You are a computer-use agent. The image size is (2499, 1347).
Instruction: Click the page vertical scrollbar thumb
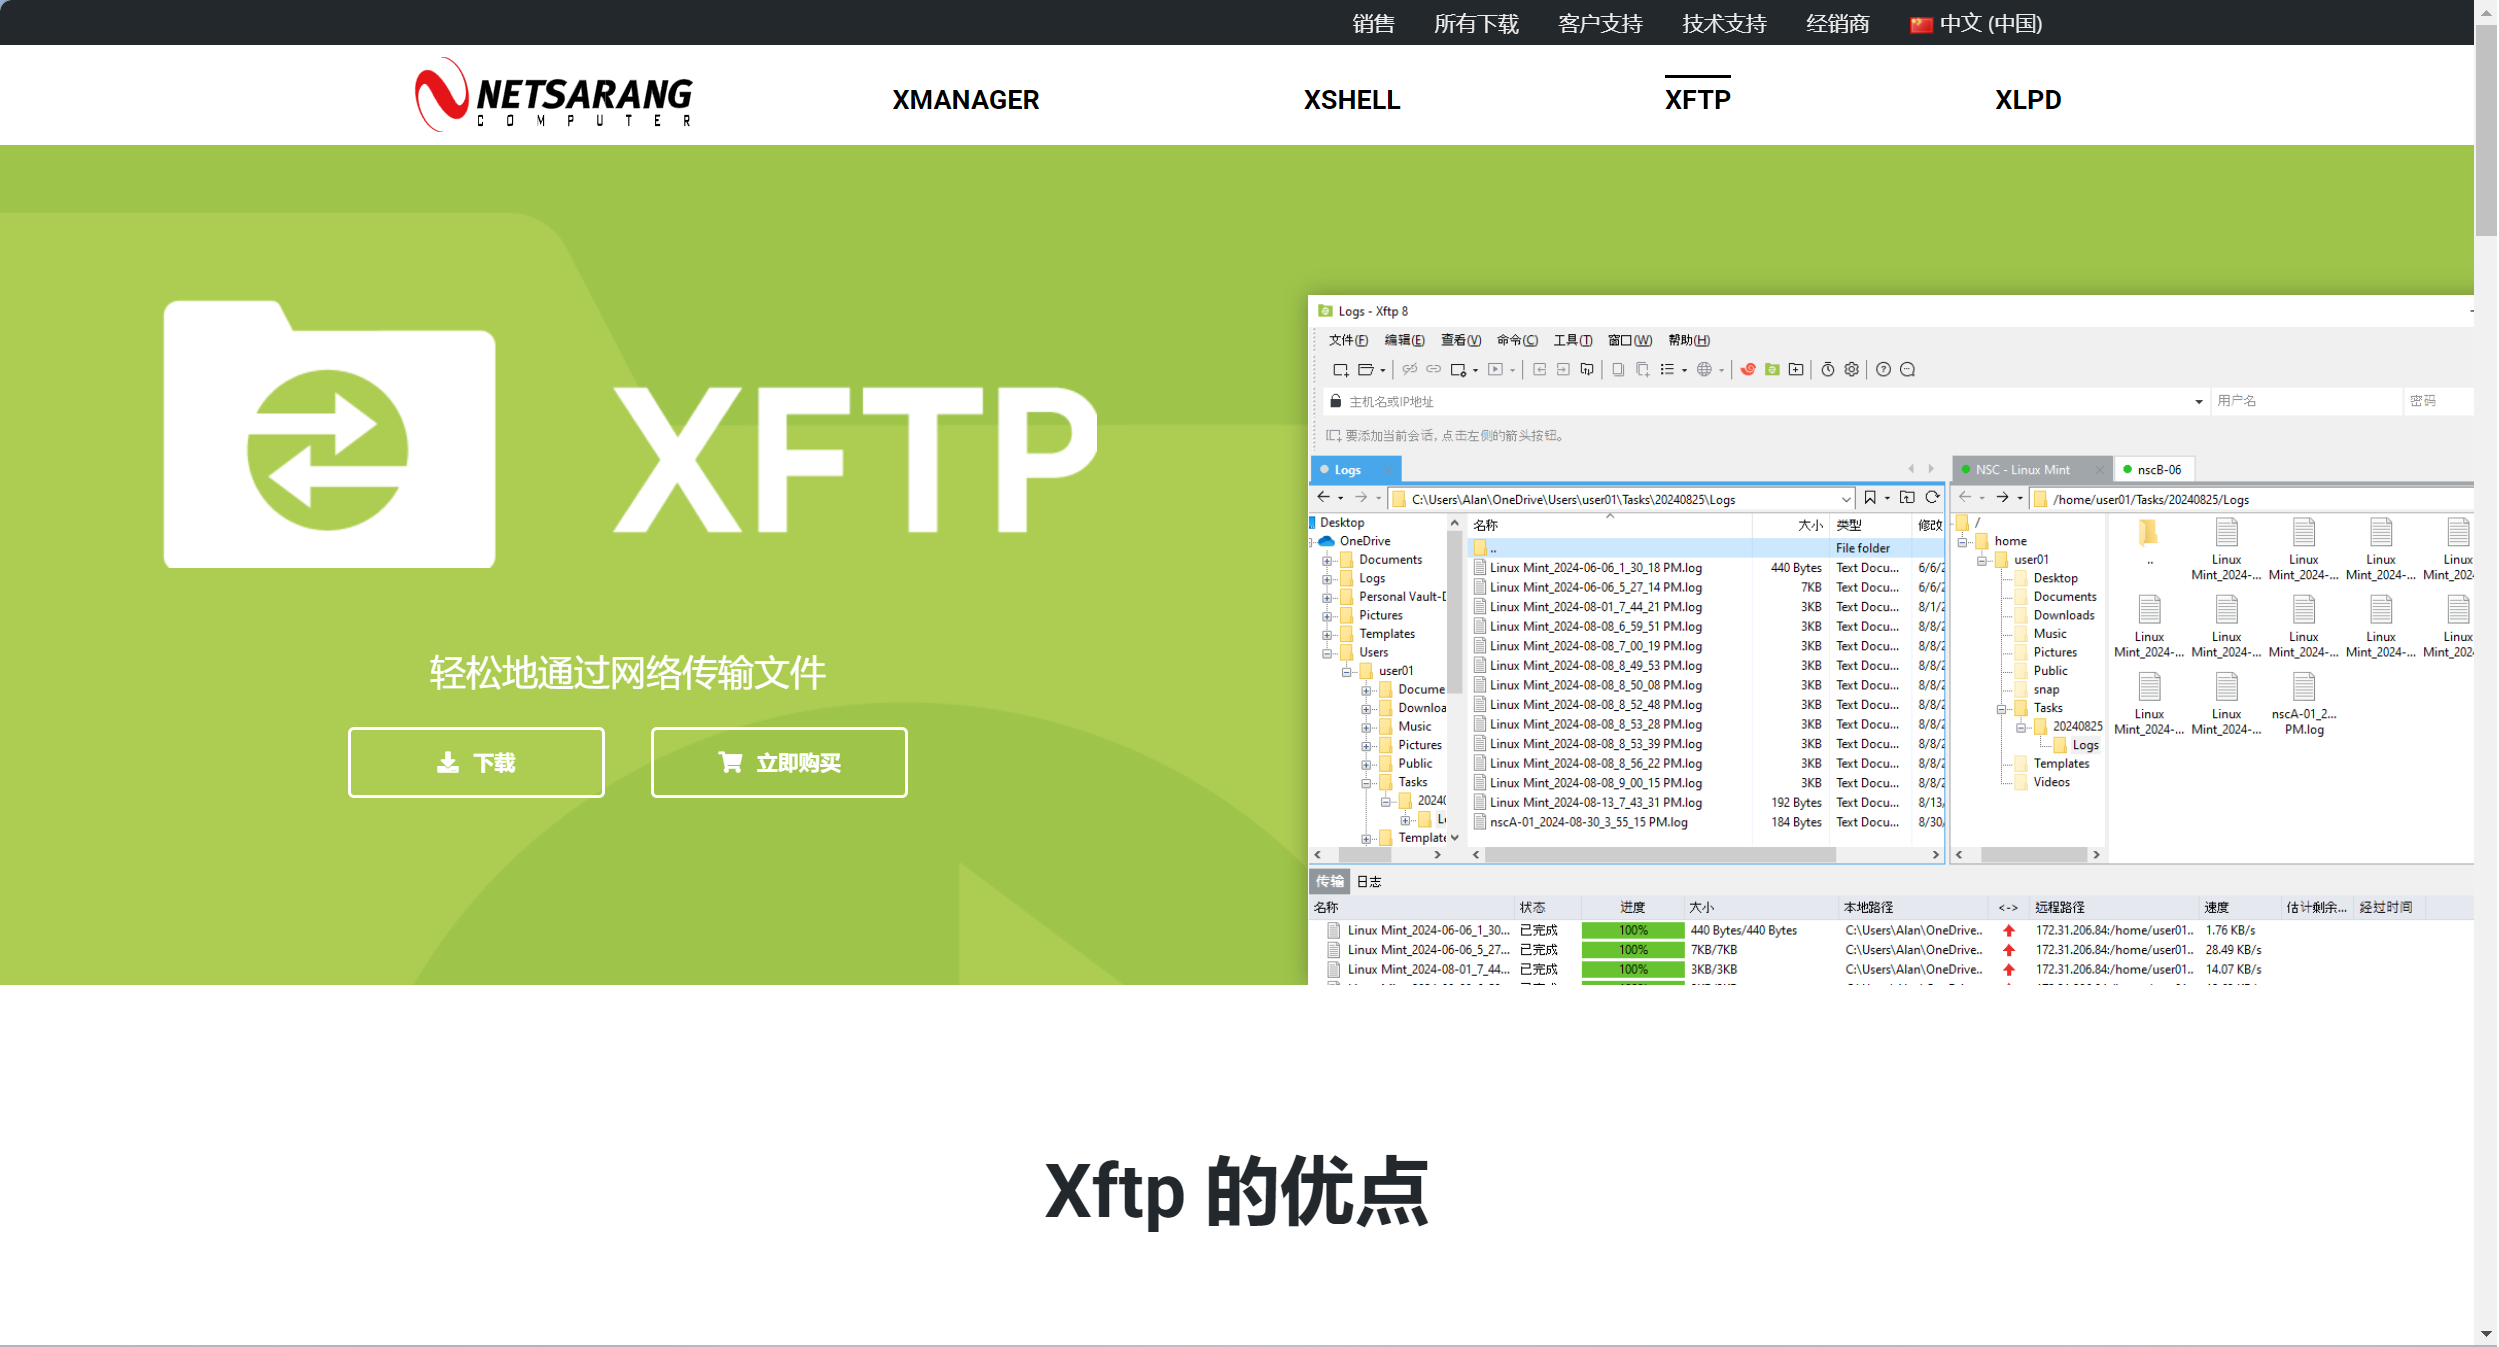point(2486,130)
